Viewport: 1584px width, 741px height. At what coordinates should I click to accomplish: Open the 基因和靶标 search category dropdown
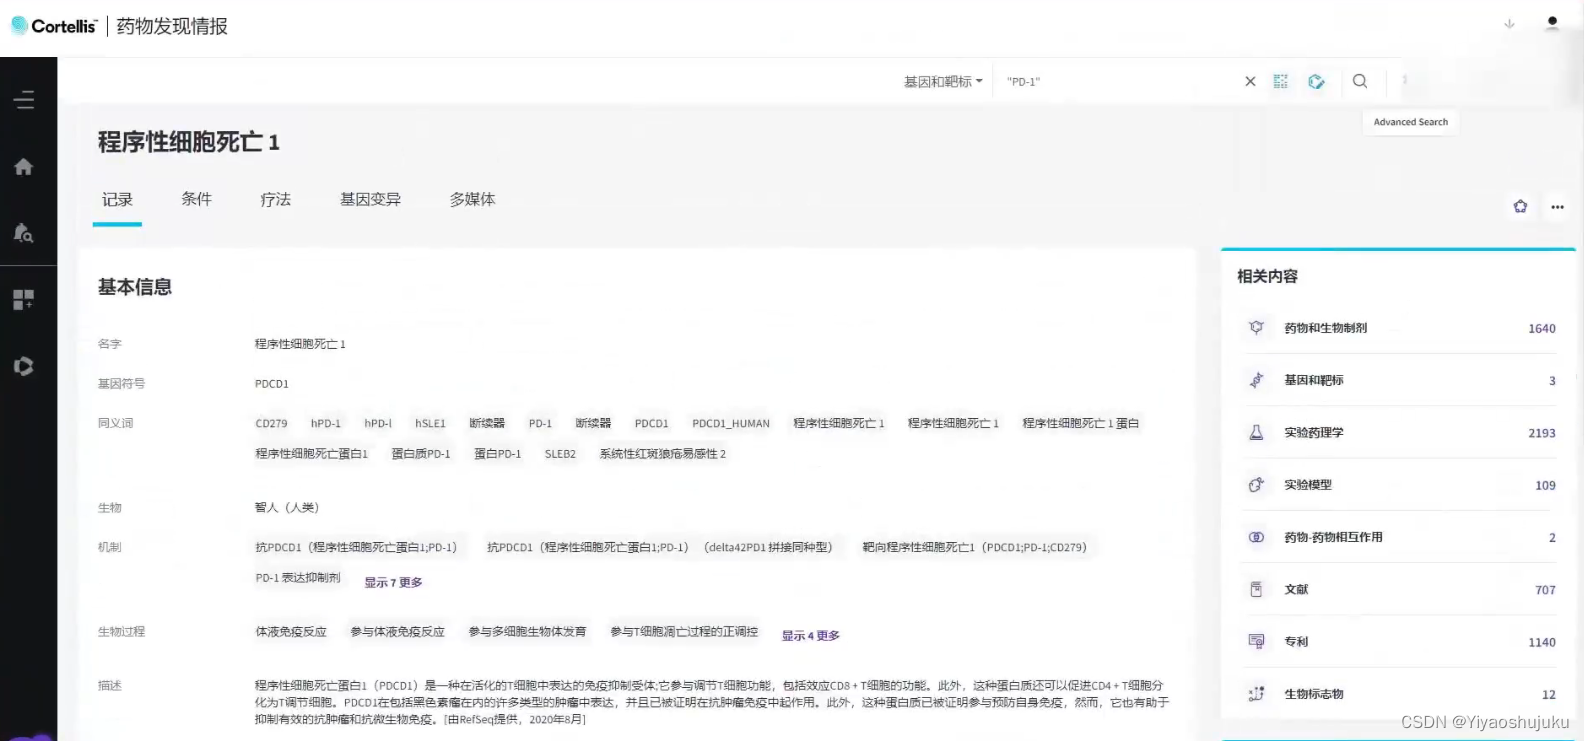[x=943, y=82]
